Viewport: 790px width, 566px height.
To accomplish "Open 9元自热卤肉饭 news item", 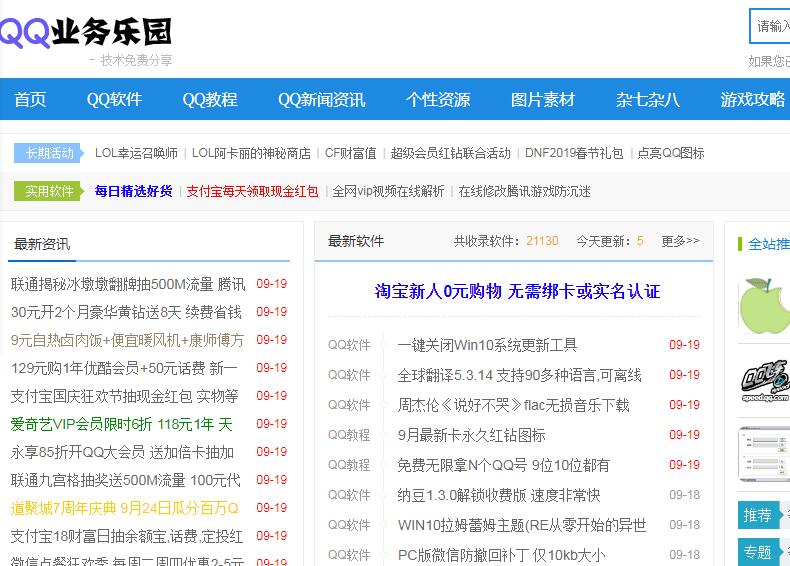I will (127, 340).
